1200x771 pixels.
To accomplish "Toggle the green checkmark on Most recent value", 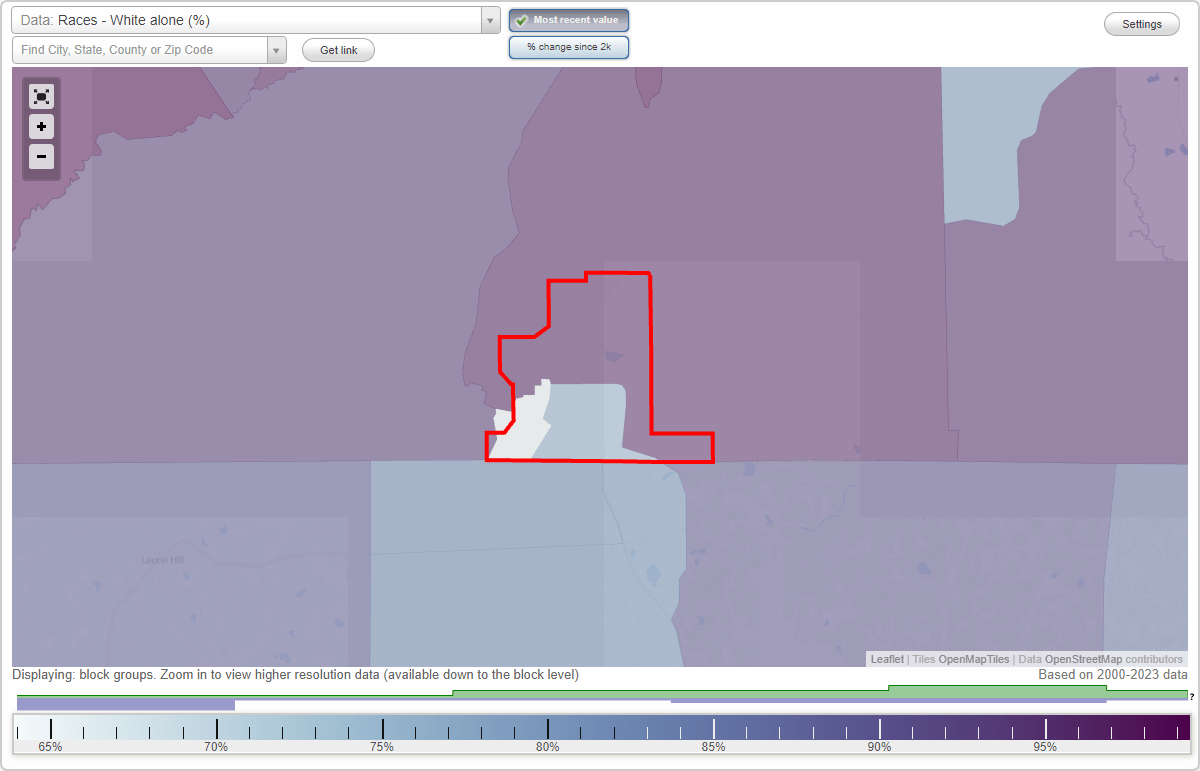I will [520, 19].
